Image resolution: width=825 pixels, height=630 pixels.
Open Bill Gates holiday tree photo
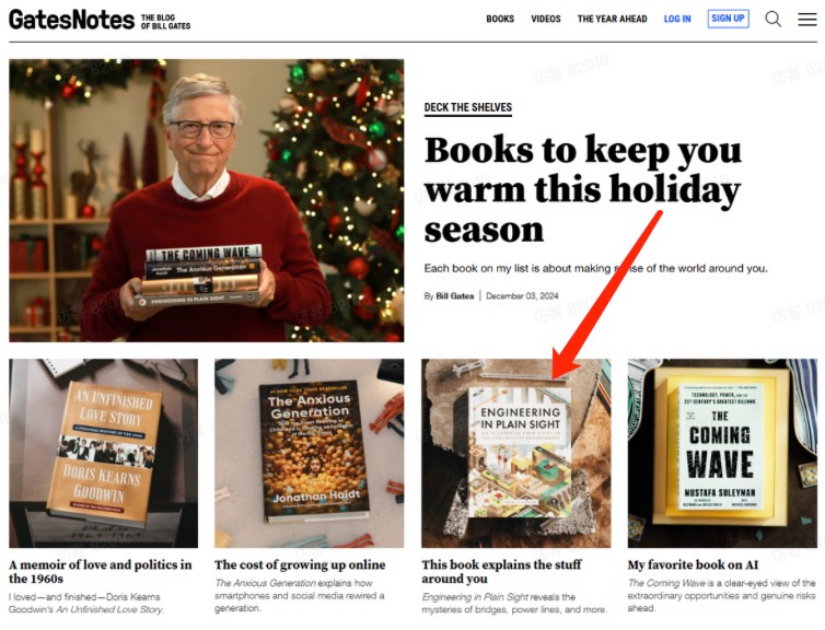(x=206, y=201)
